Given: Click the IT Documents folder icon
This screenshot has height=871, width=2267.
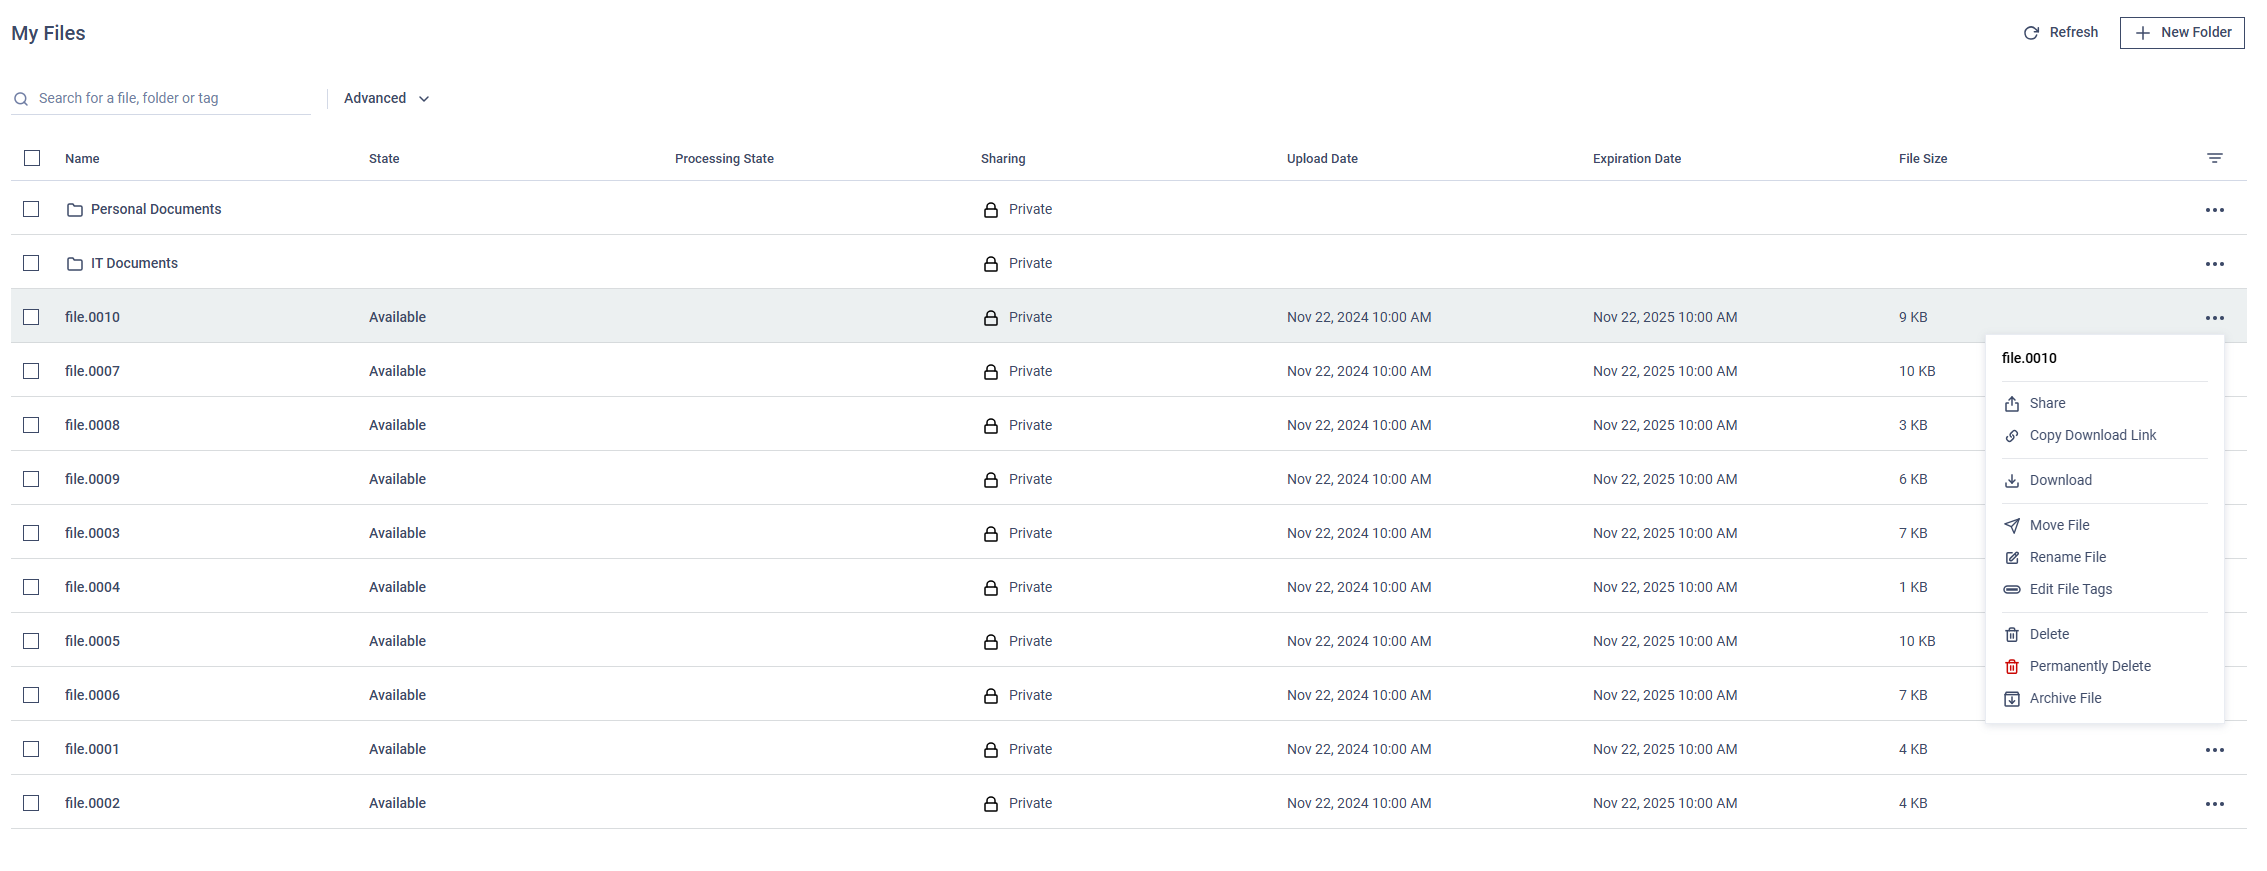Looking at the screenshot, I should tap(75, 264).
